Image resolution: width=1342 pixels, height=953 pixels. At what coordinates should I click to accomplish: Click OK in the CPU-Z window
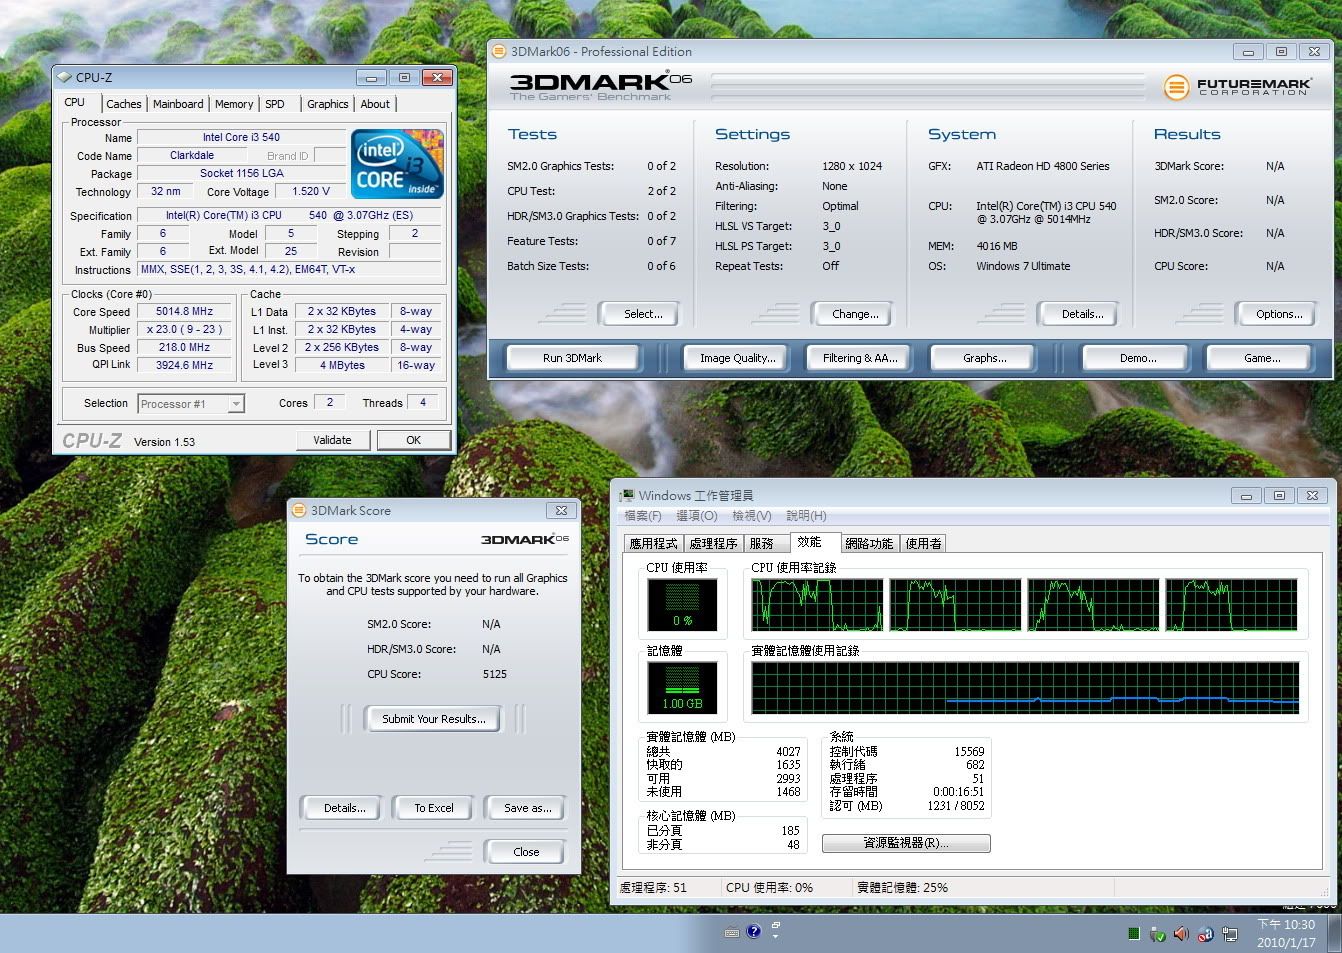(413, 440)
